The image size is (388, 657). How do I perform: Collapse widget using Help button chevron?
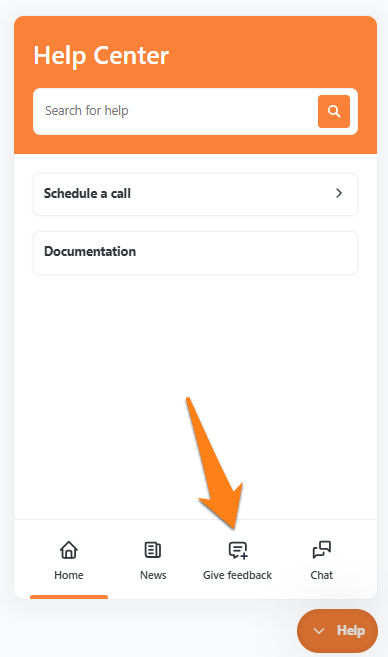pos(319,631)
